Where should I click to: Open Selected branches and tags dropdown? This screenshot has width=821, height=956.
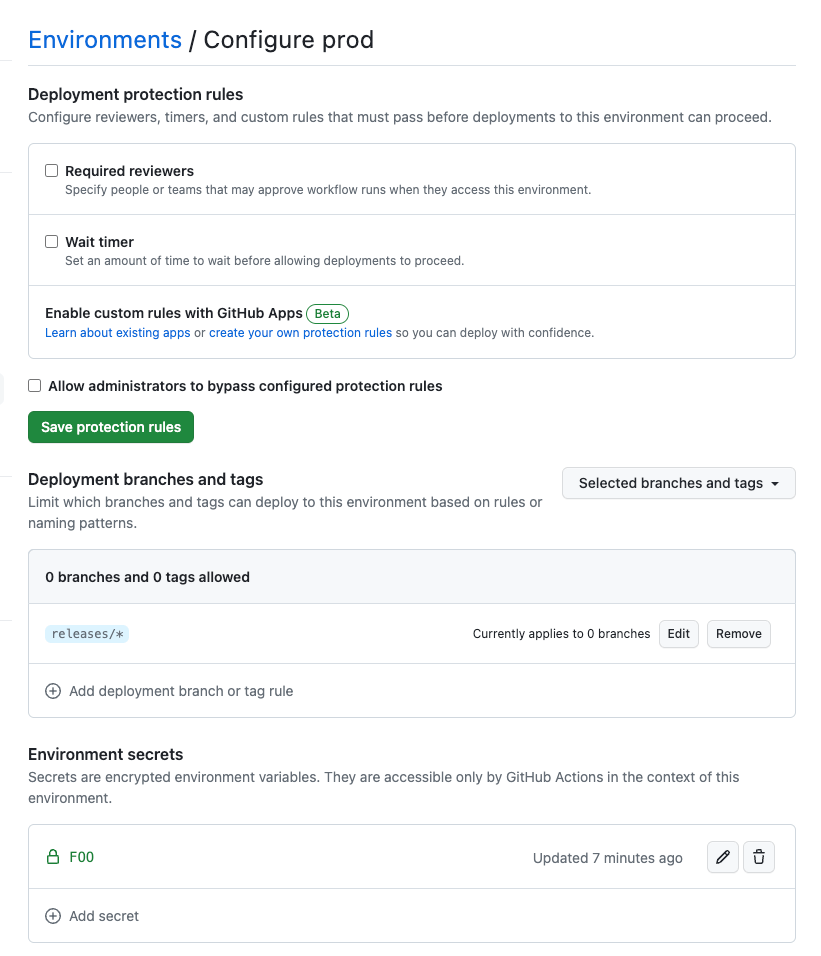tap(678, 483)
